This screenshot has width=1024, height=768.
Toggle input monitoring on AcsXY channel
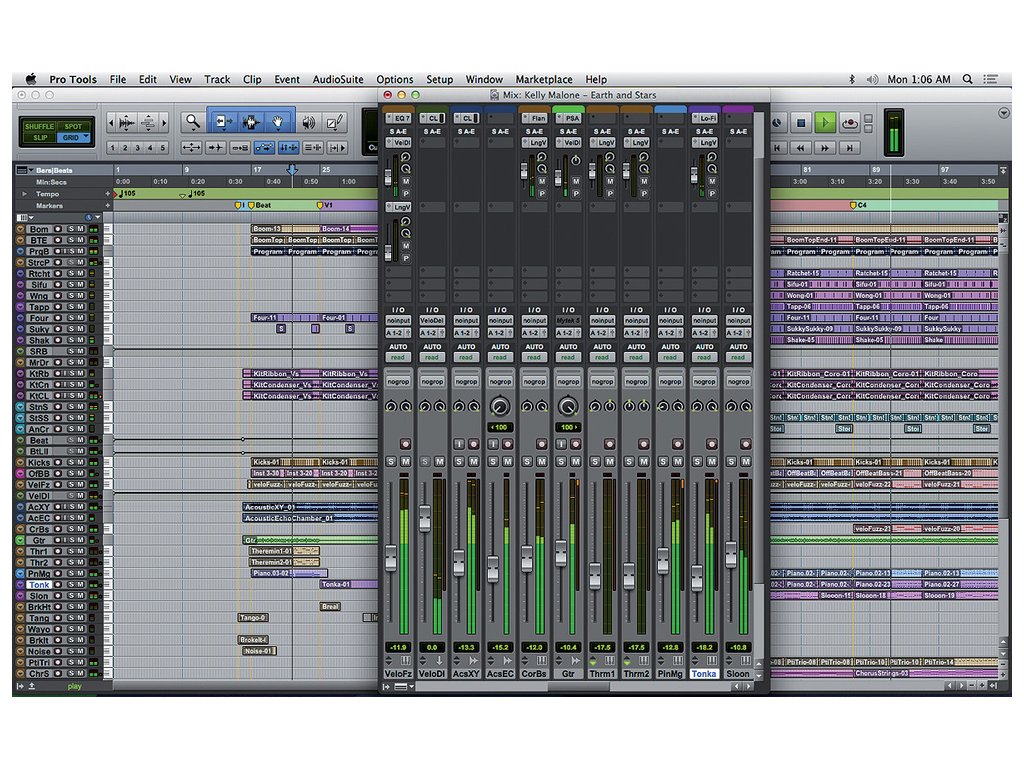[x=459, y=444]
